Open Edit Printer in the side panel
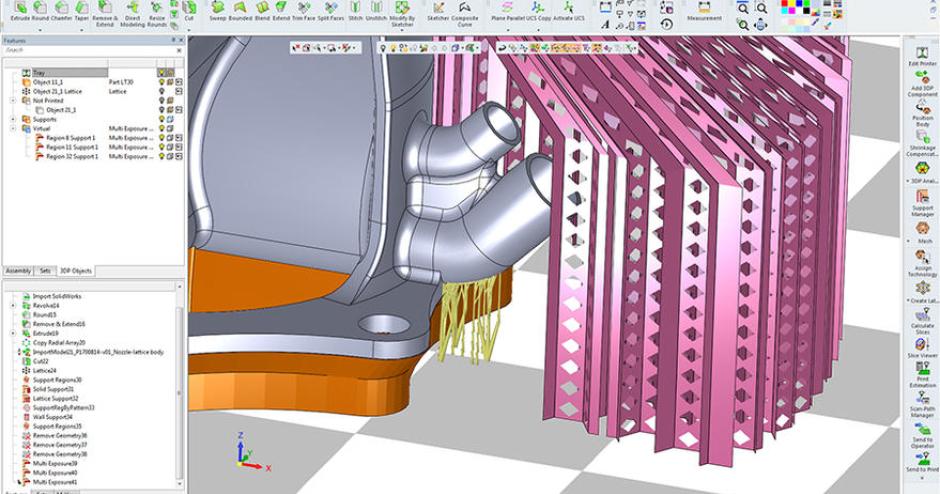This screenshot has width=940, height=494. 922,56
